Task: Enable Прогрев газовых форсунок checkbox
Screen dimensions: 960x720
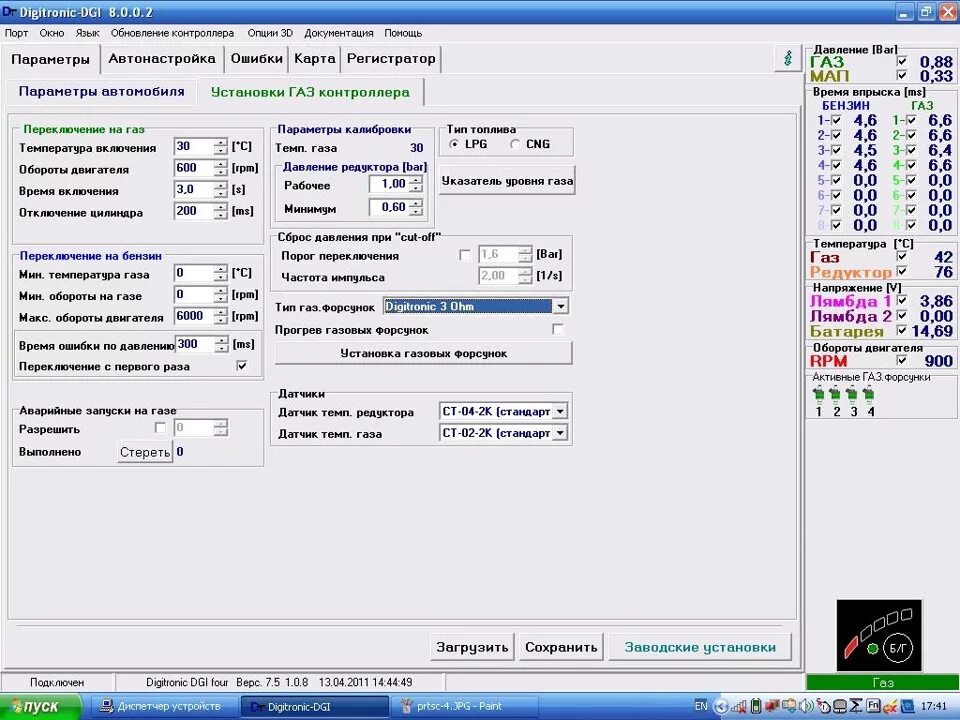Action: coord(558,329)
